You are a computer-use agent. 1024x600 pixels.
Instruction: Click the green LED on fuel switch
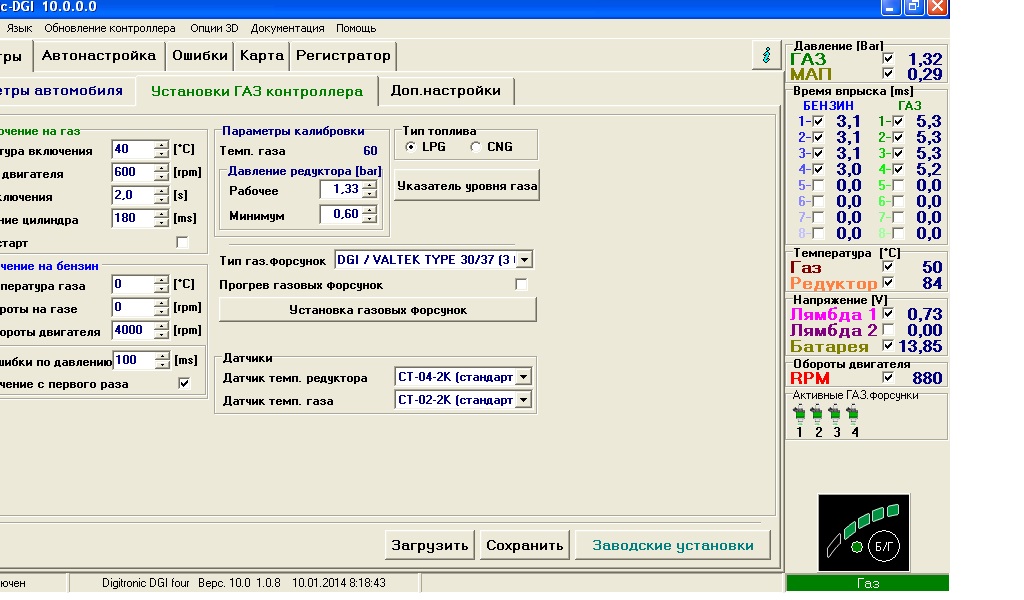[856, 547]
